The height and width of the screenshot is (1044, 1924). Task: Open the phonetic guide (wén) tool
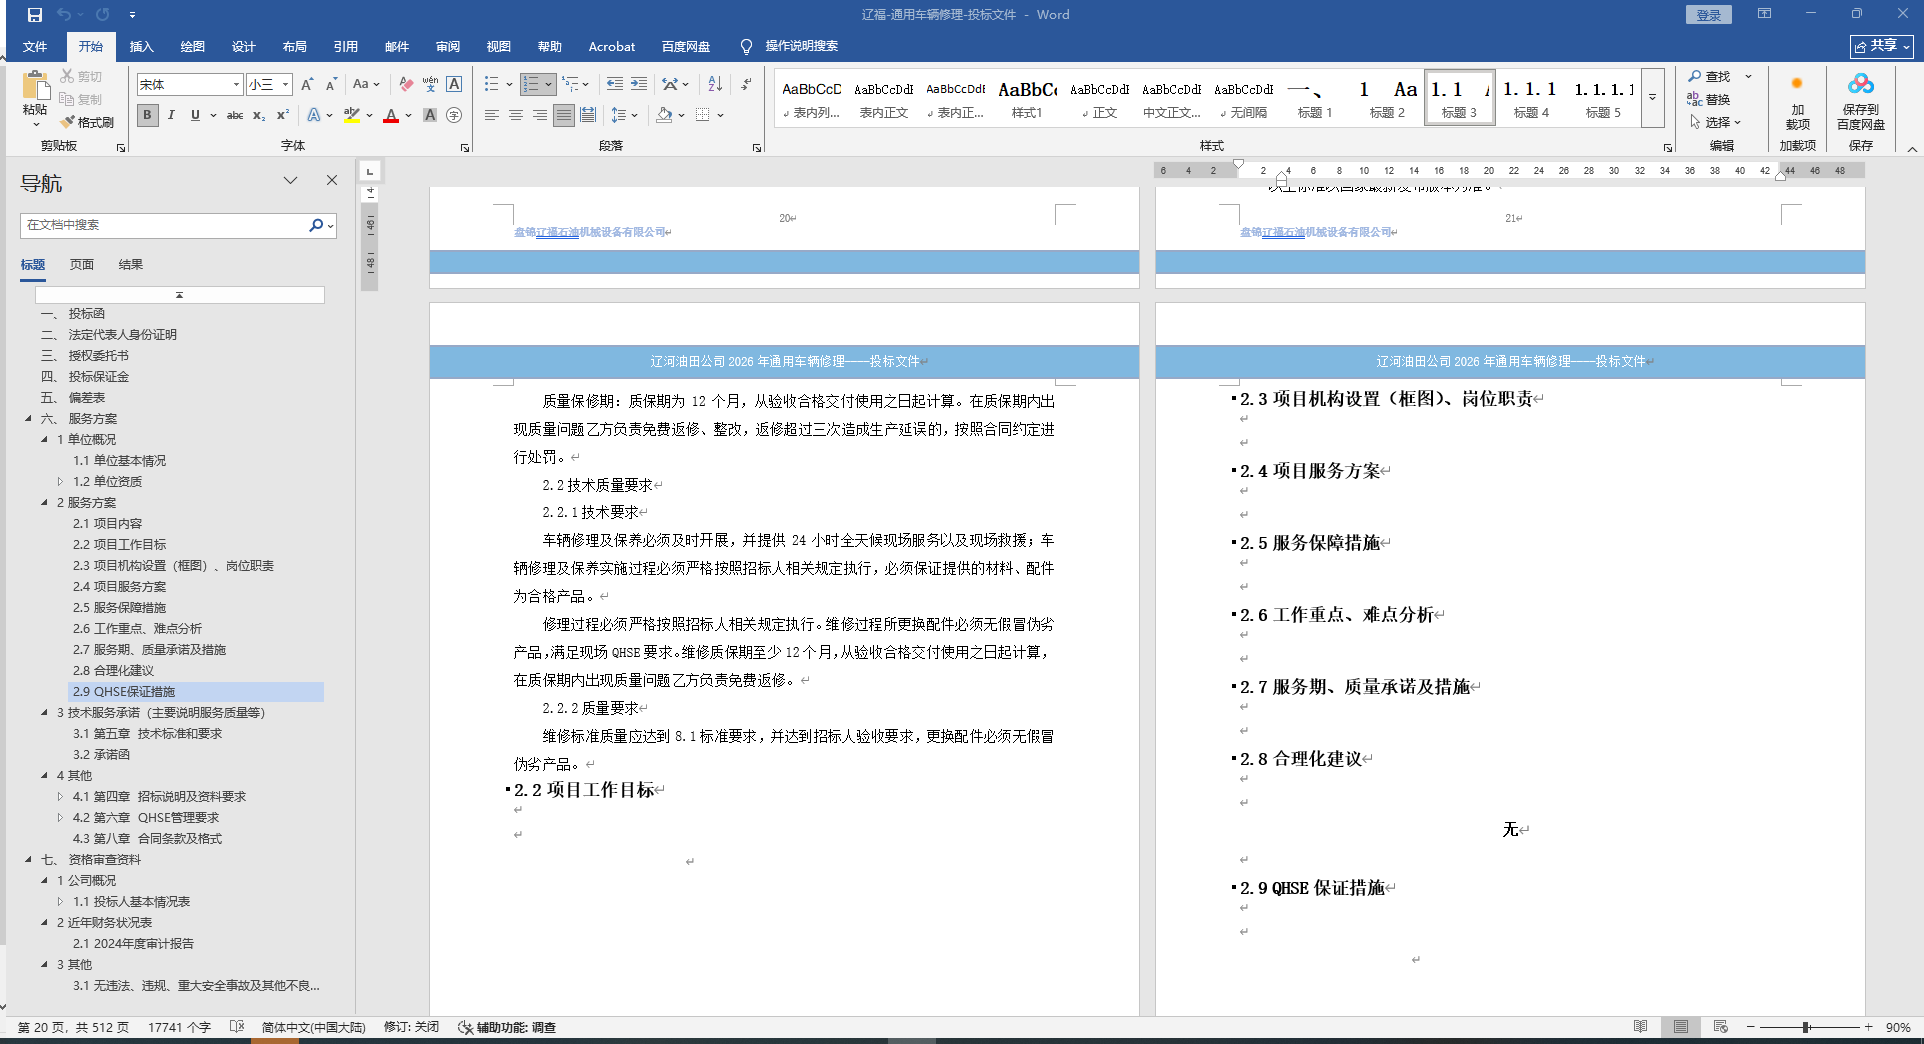point(430,84)
